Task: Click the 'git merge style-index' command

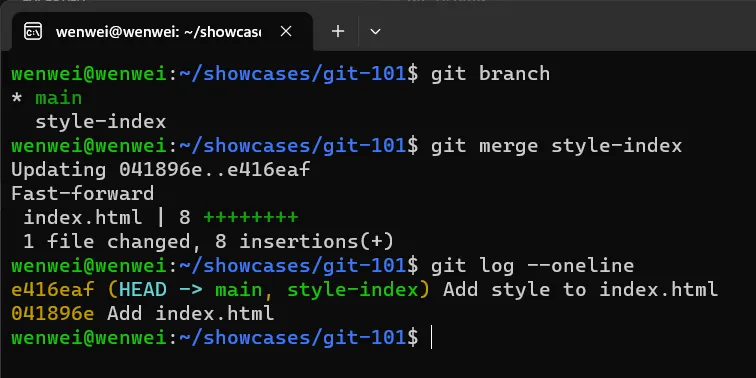Action: point(556,146)
